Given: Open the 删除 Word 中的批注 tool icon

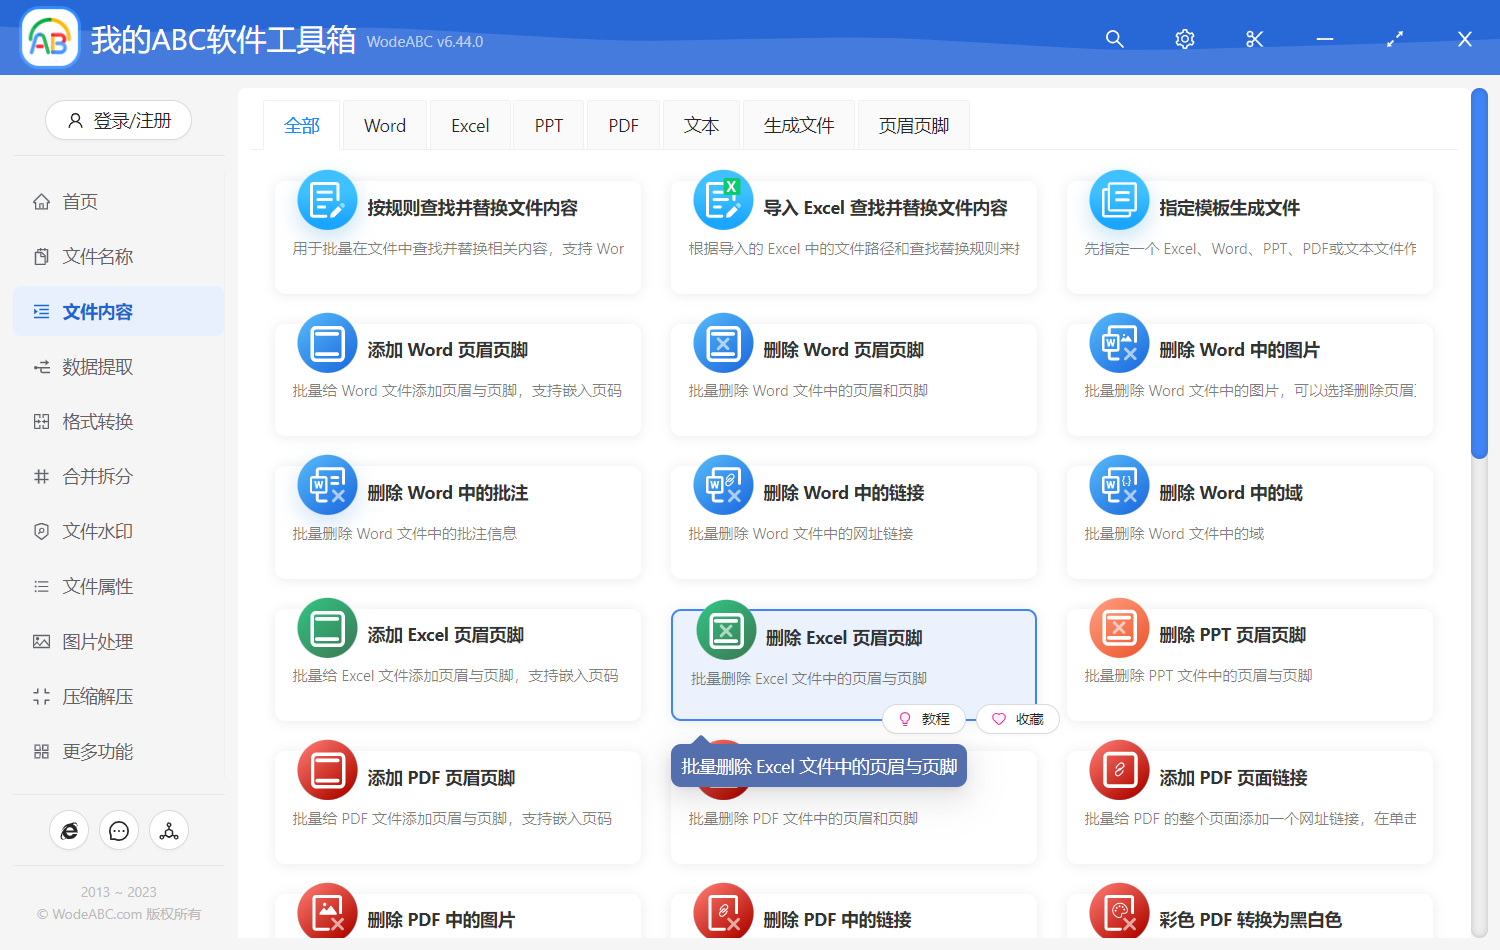Looking at the screenshot, I should tap(327, 485).
